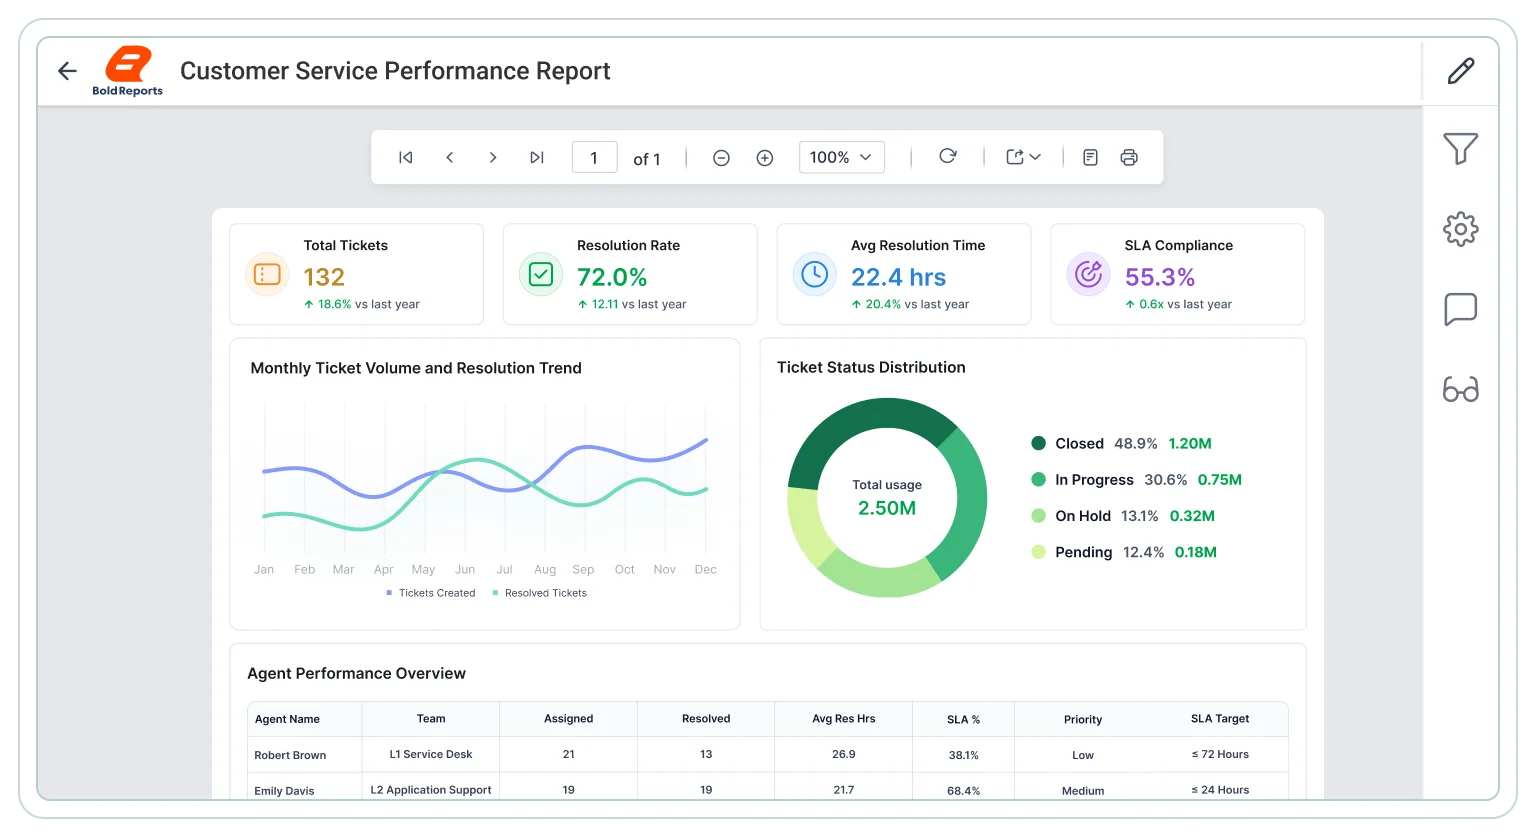Viewport: 1536px width, 837px height.
Task: Go to next page arrow
Action: [493, 157]
